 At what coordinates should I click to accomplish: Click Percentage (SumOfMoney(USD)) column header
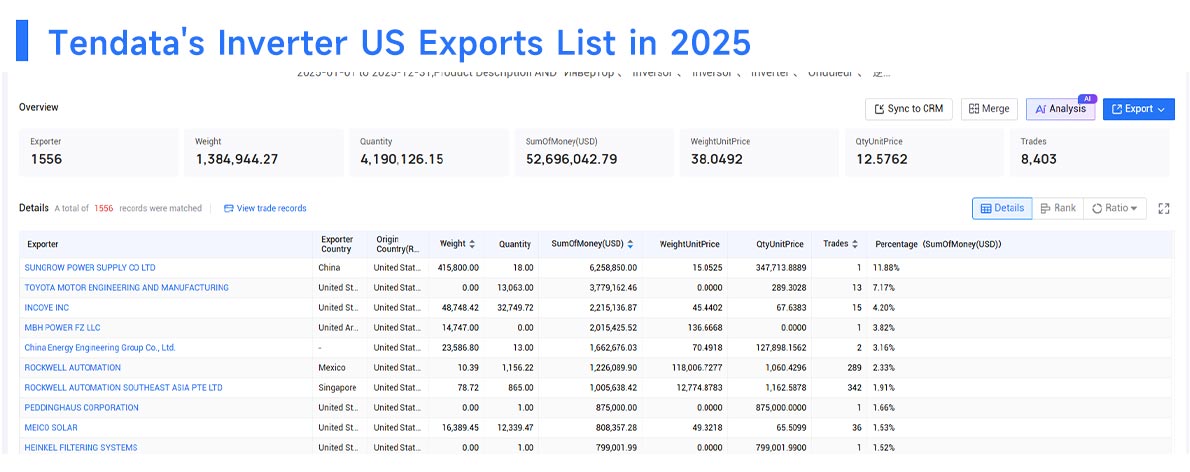click(x=938, y=244)
